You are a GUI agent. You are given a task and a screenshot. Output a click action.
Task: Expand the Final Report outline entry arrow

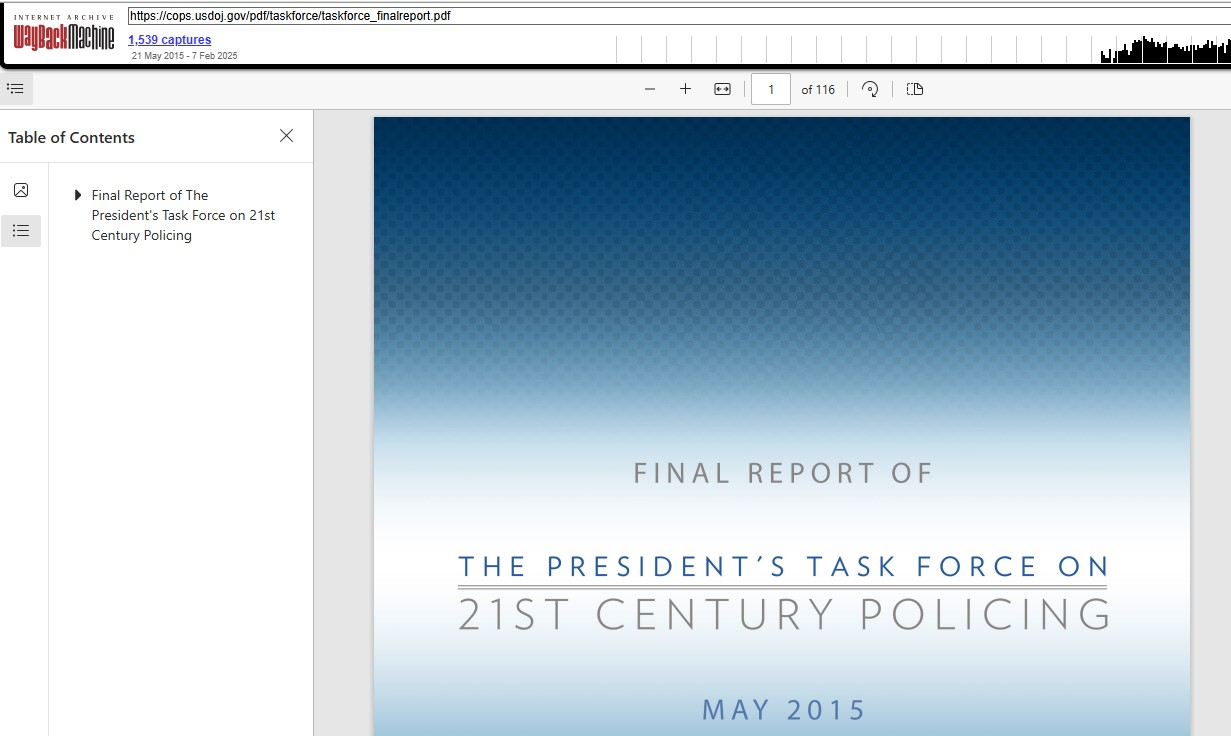pyautogui.click(x=79, y=195)
